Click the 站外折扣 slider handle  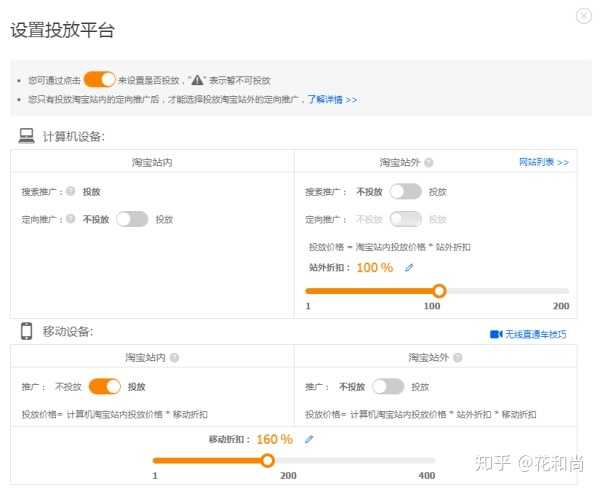[438, 291]
